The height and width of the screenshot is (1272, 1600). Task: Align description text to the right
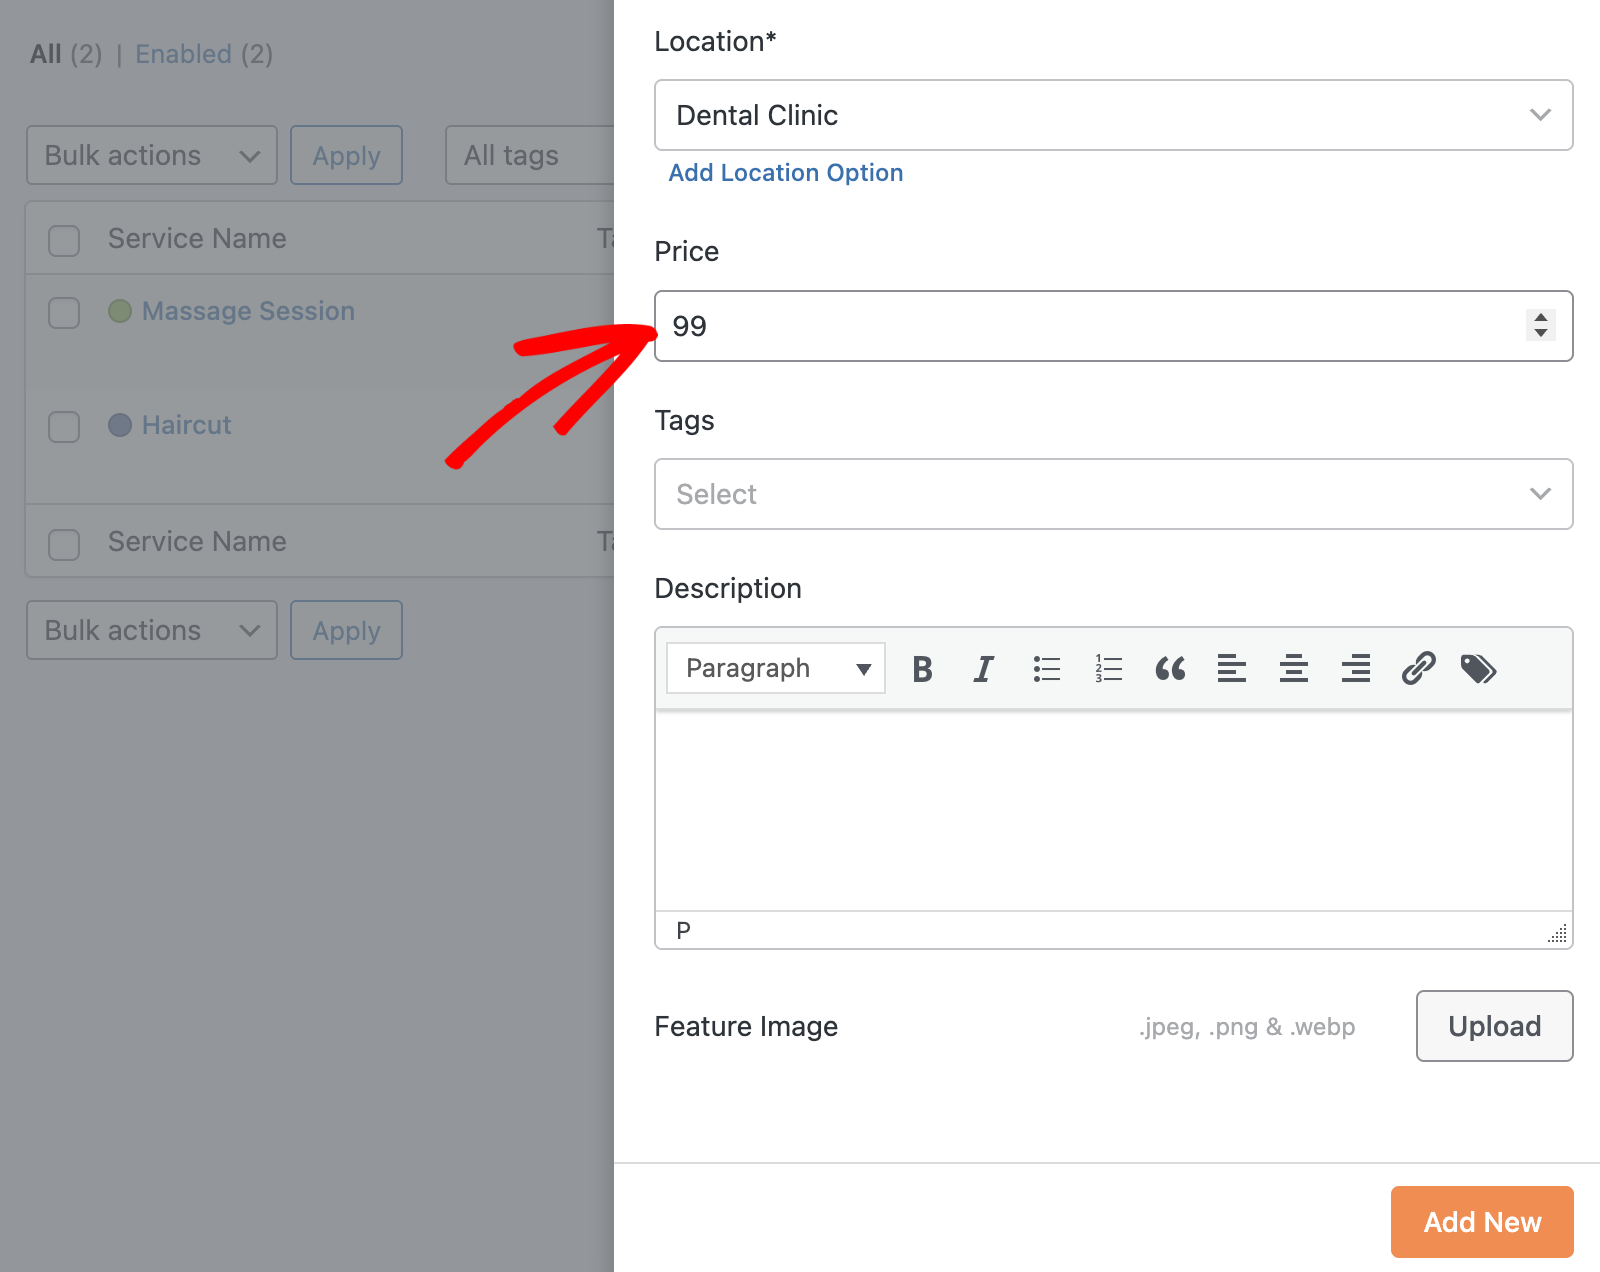click(x=1356, y=669)
